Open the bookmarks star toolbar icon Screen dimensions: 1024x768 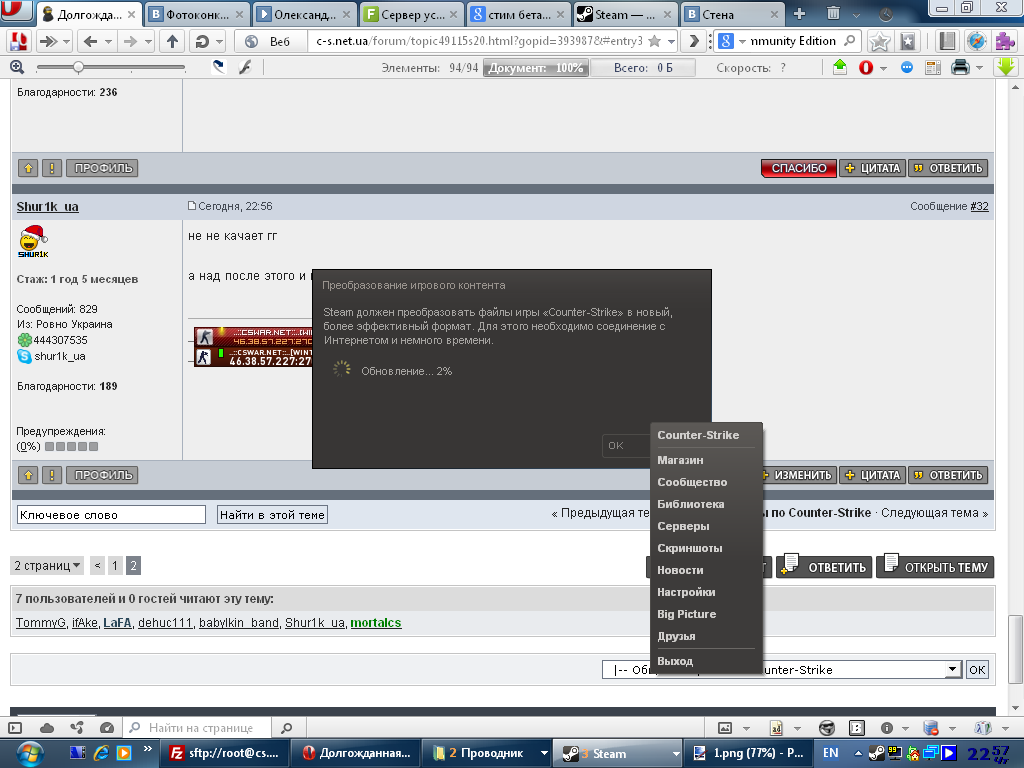tap(879, 41)
